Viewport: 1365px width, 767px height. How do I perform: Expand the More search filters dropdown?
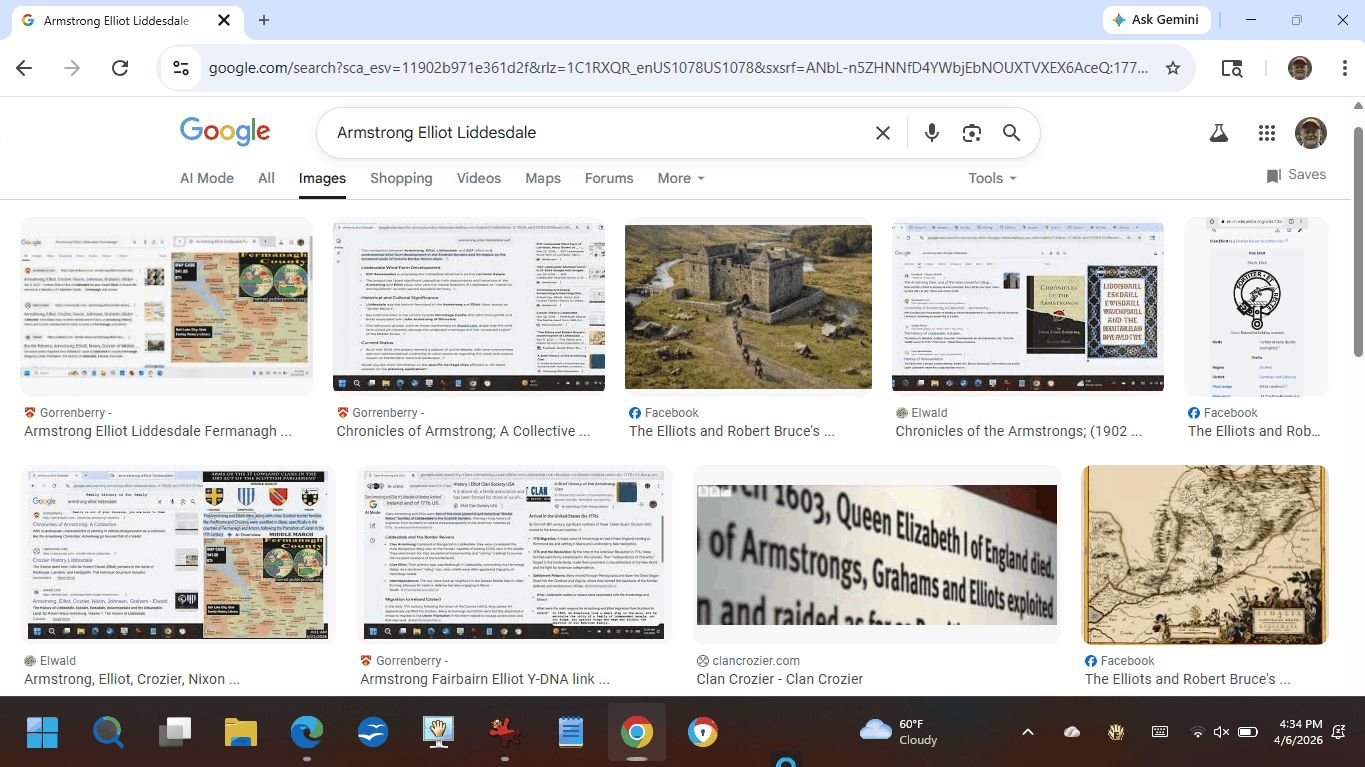680,178
